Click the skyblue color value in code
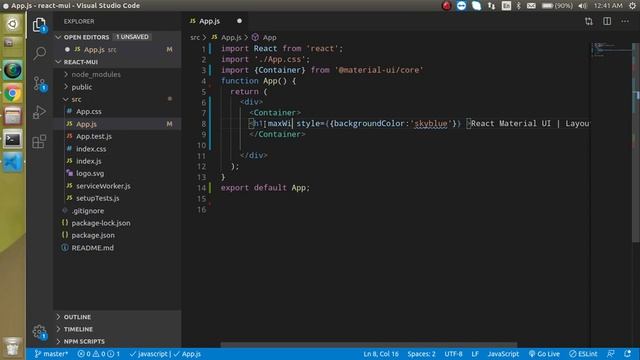Screen dimensions: 640x360 click(x=431, y=124)
